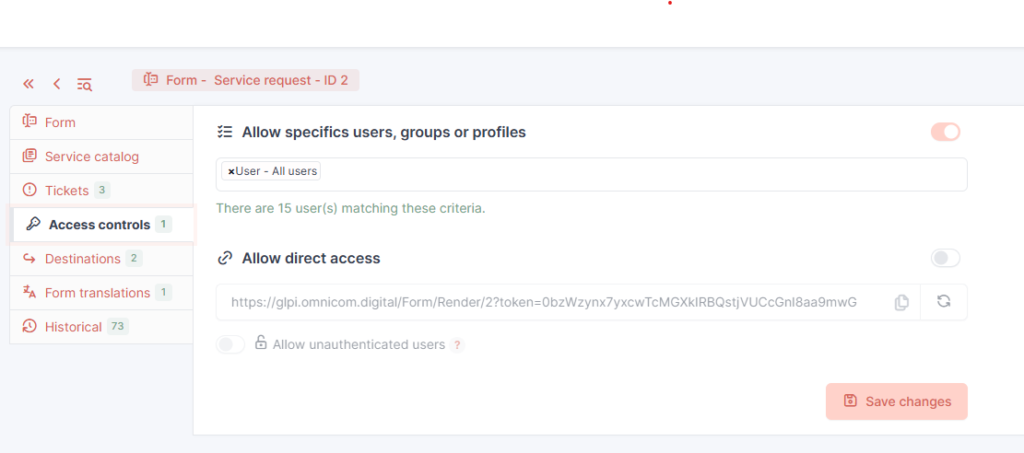Open the Form tab
The image size is (1024, 453).
pos(60,122)
